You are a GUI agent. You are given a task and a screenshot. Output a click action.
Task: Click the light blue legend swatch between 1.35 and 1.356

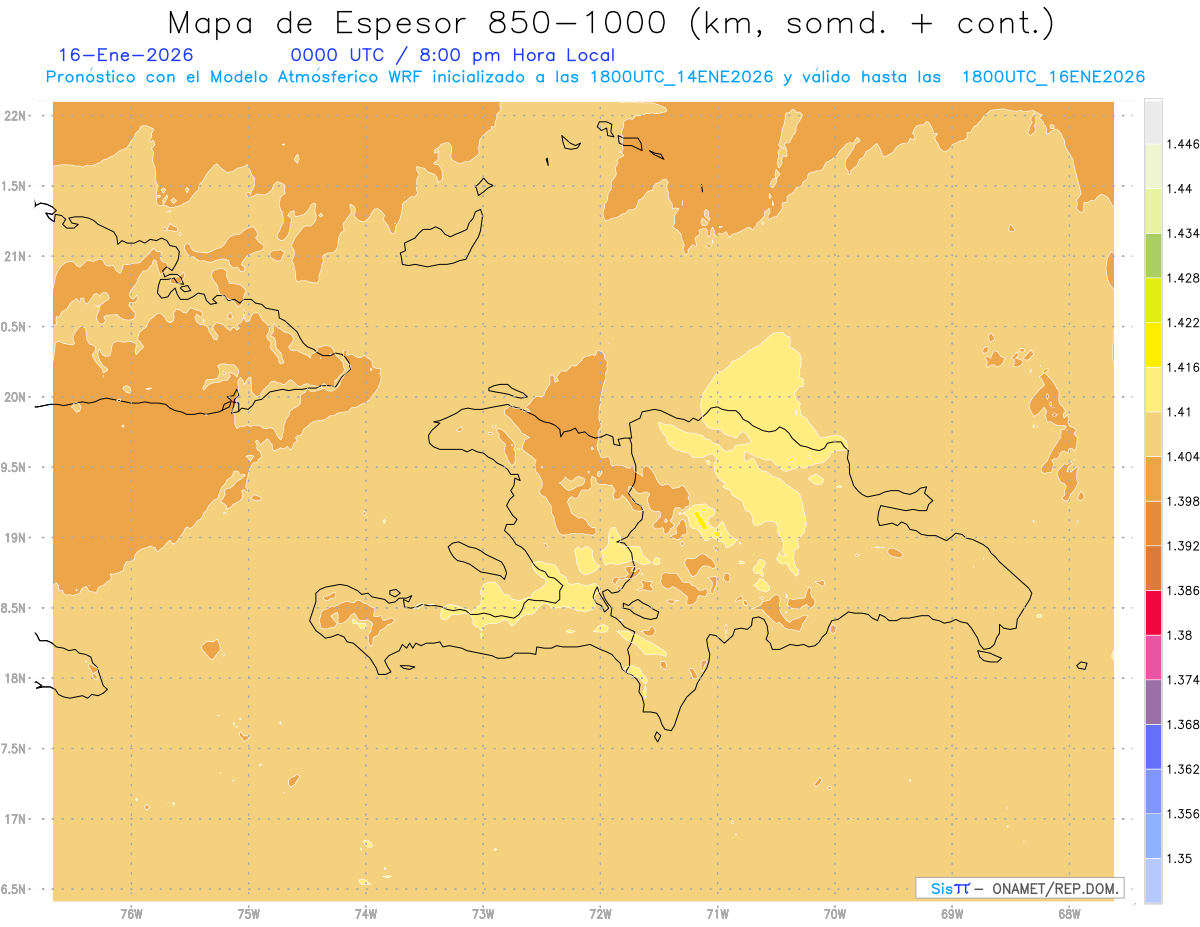tap(1153, 836)
